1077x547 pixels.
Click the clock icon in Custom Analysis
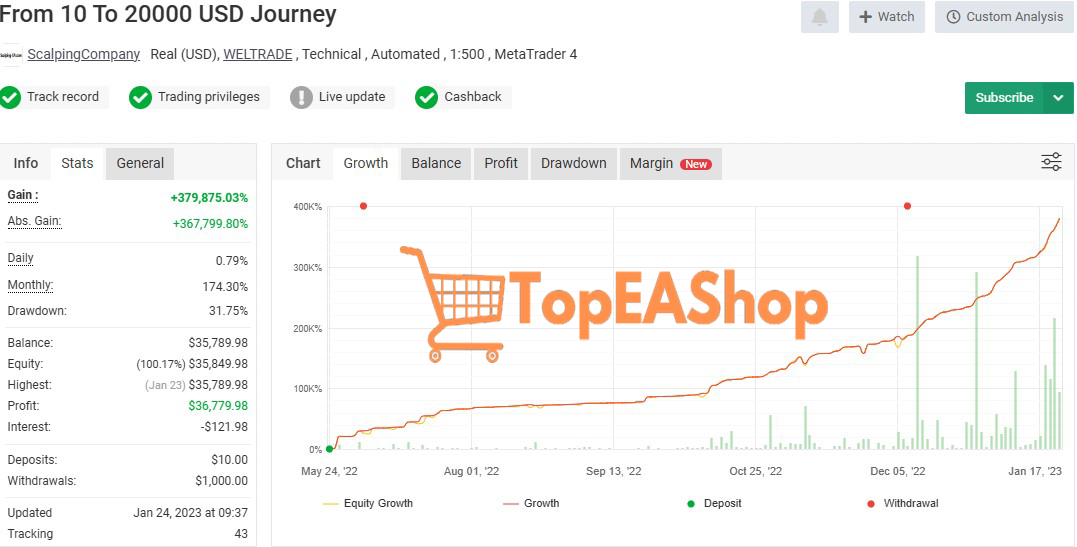(953, 17)
